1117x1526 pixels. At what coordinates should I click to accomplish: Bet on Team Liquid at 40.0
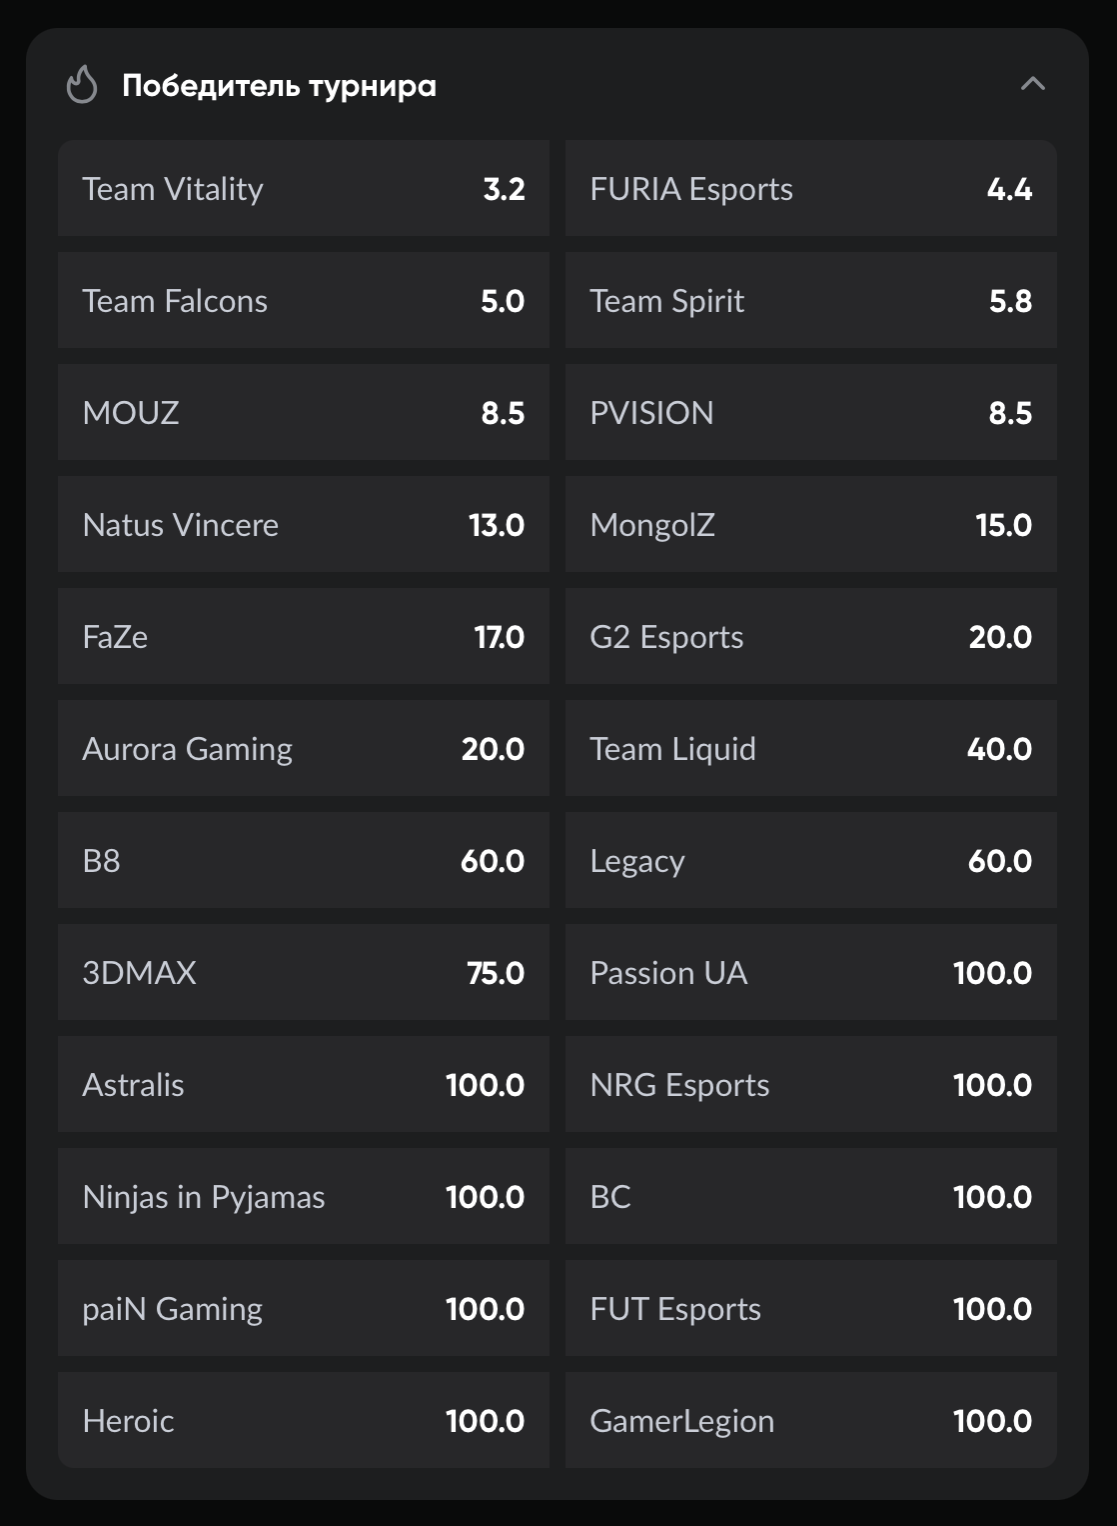pyautogui.click(x=810, y=749)
